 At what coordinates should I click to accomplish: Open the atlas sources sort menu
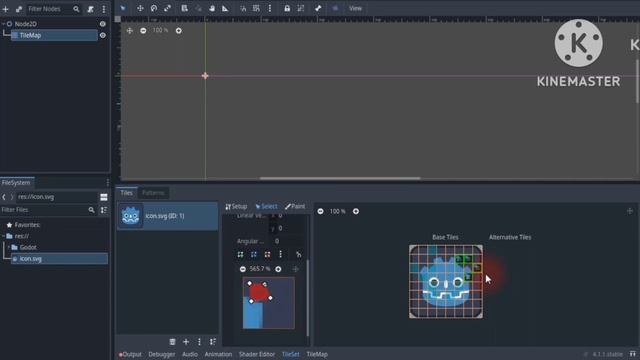[x=213, y=342]
